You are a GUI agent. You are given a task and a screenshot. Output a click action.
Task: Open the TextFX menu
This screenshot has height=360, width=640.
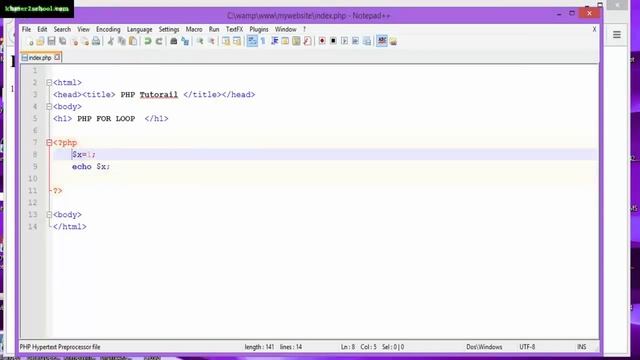point(234,29)
